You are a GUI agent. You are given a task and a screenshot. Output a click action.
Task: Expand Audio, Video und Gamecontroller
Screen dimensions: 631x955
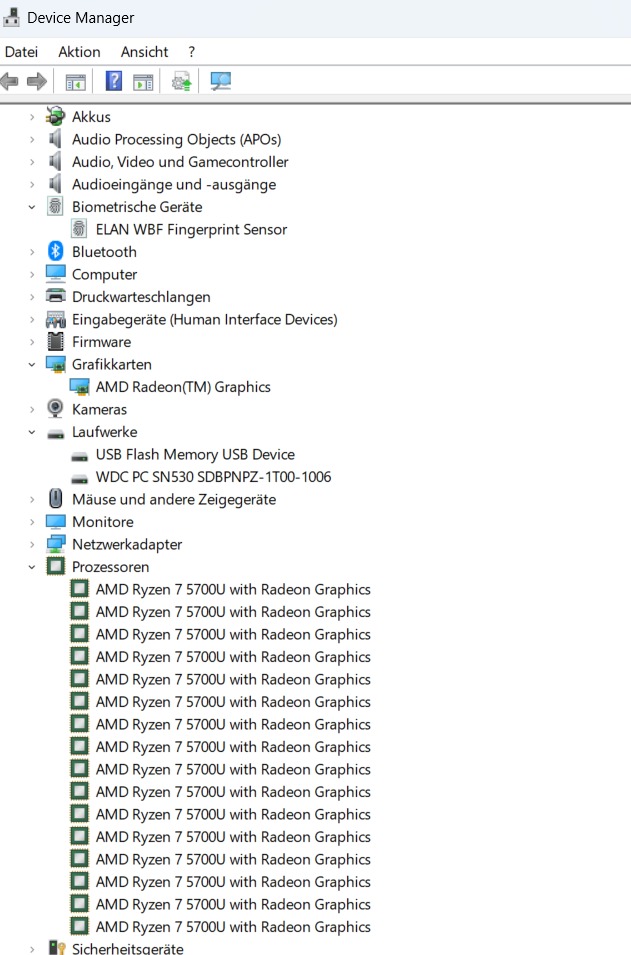[32, 162]
